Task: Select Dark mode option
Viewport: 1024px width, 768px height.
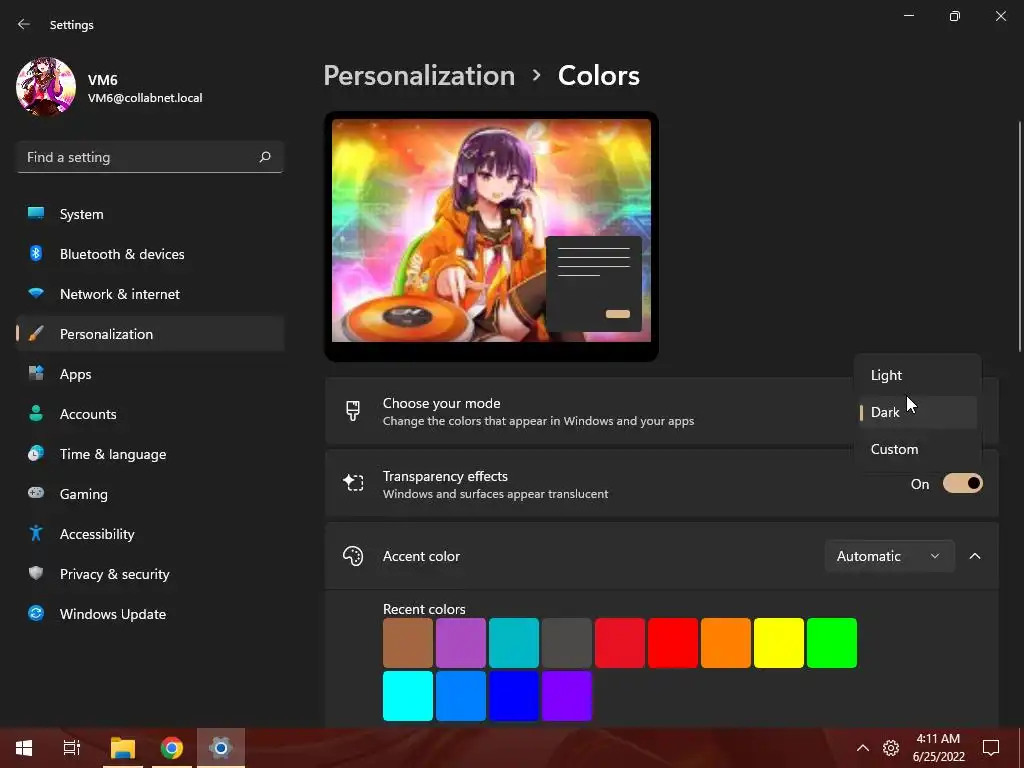Action: (x=918, y=412)
